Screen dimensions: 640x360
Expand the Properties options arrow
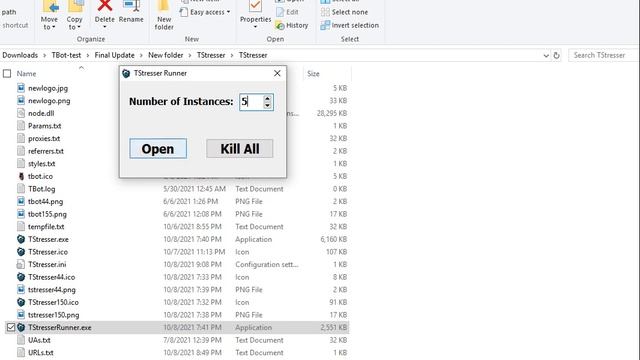coord(256,27)
